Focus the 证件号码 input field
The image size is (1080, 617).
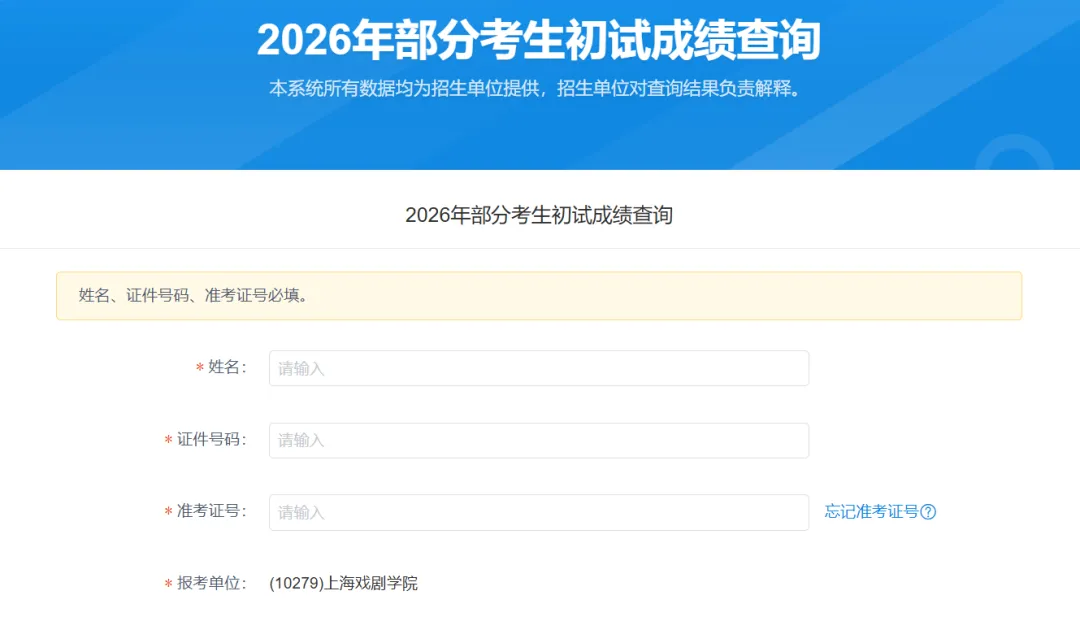[539, 441]
